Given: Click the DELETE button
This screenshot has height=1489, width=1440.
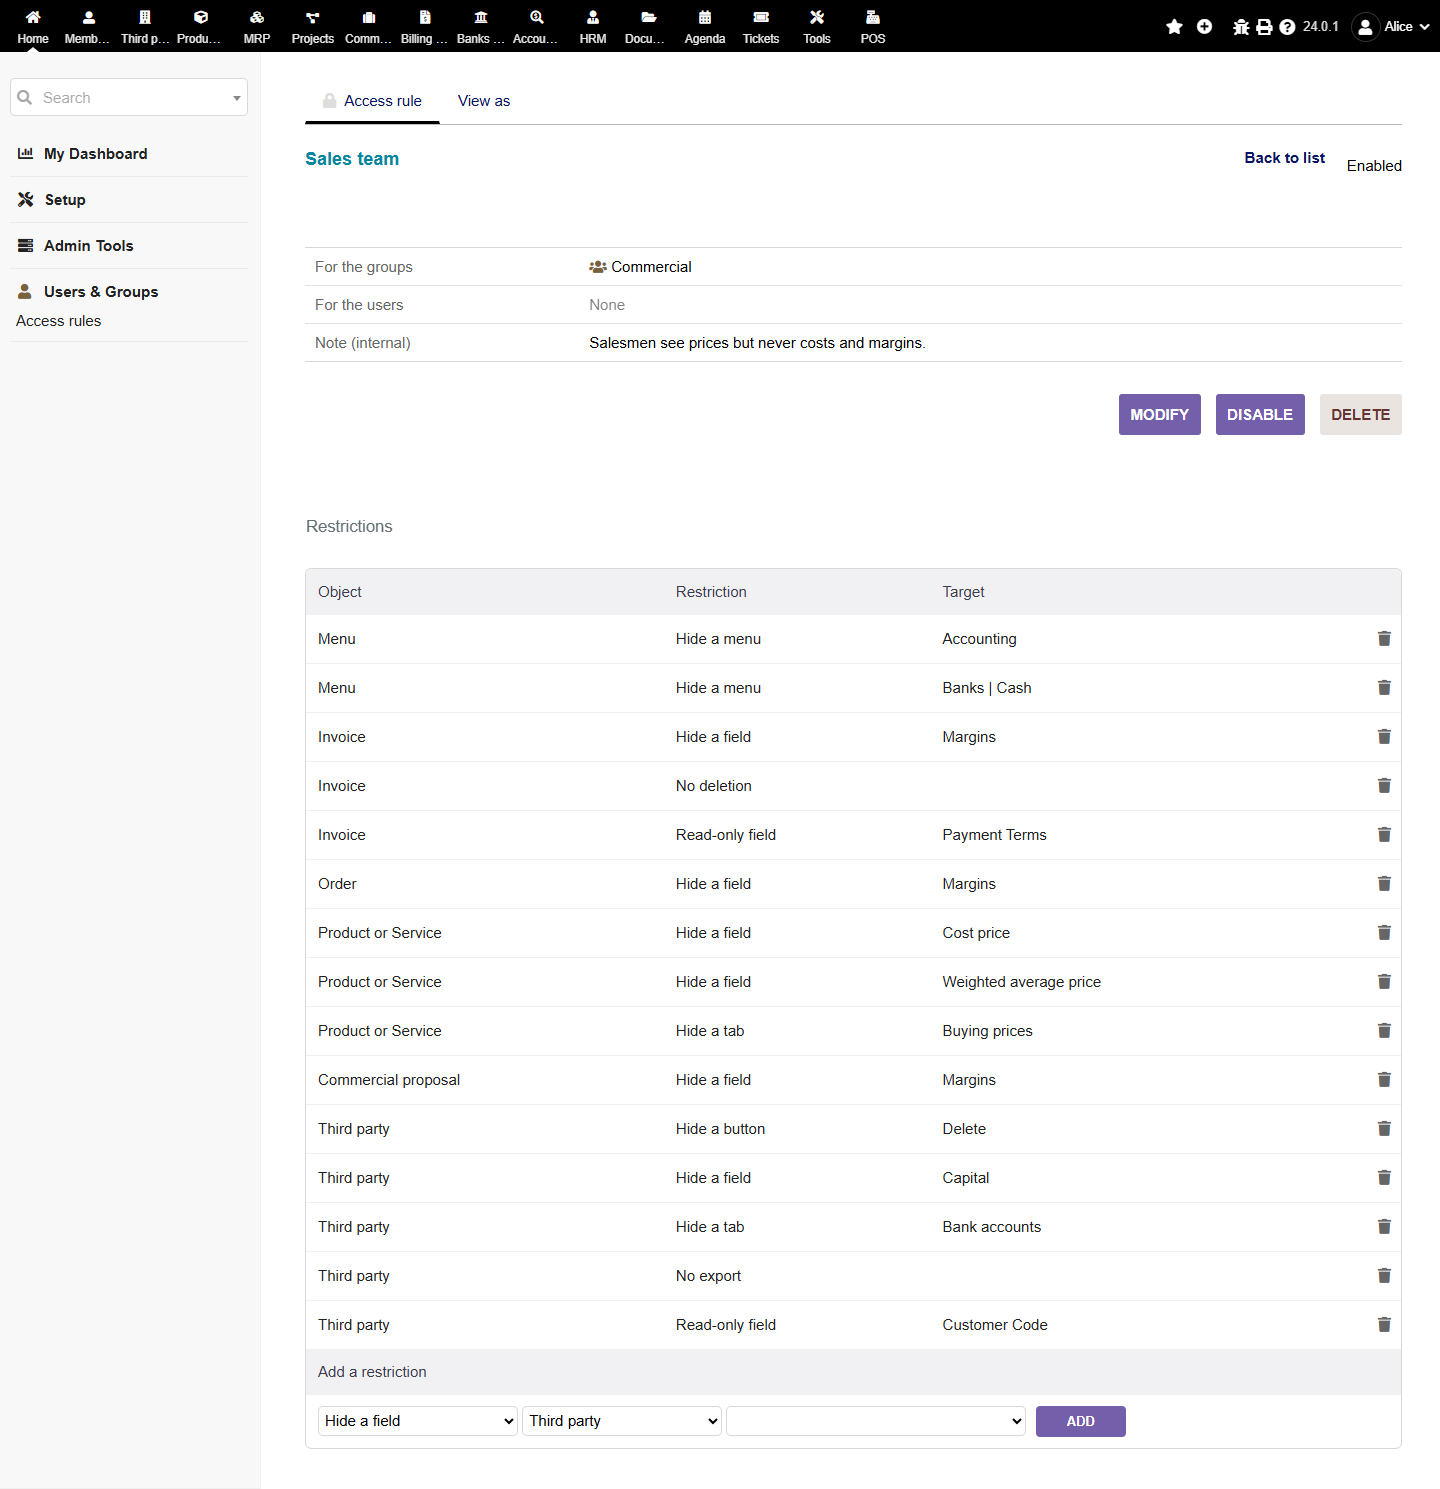Looking at the screenshot, I should pyautogui.click(x=1361, y=415).
